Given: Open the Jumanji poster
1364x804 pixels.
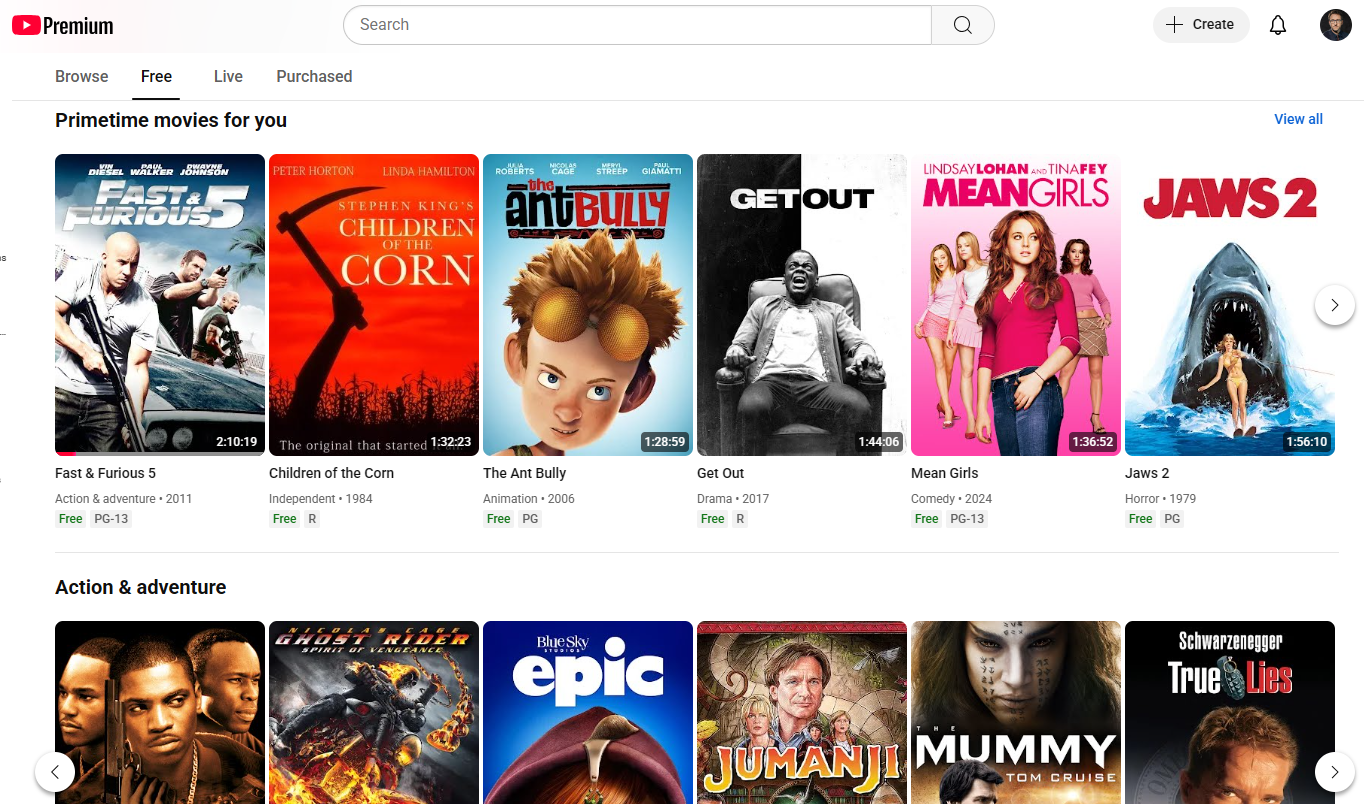Looking at the screenshot, I should (x=801, y=712).
